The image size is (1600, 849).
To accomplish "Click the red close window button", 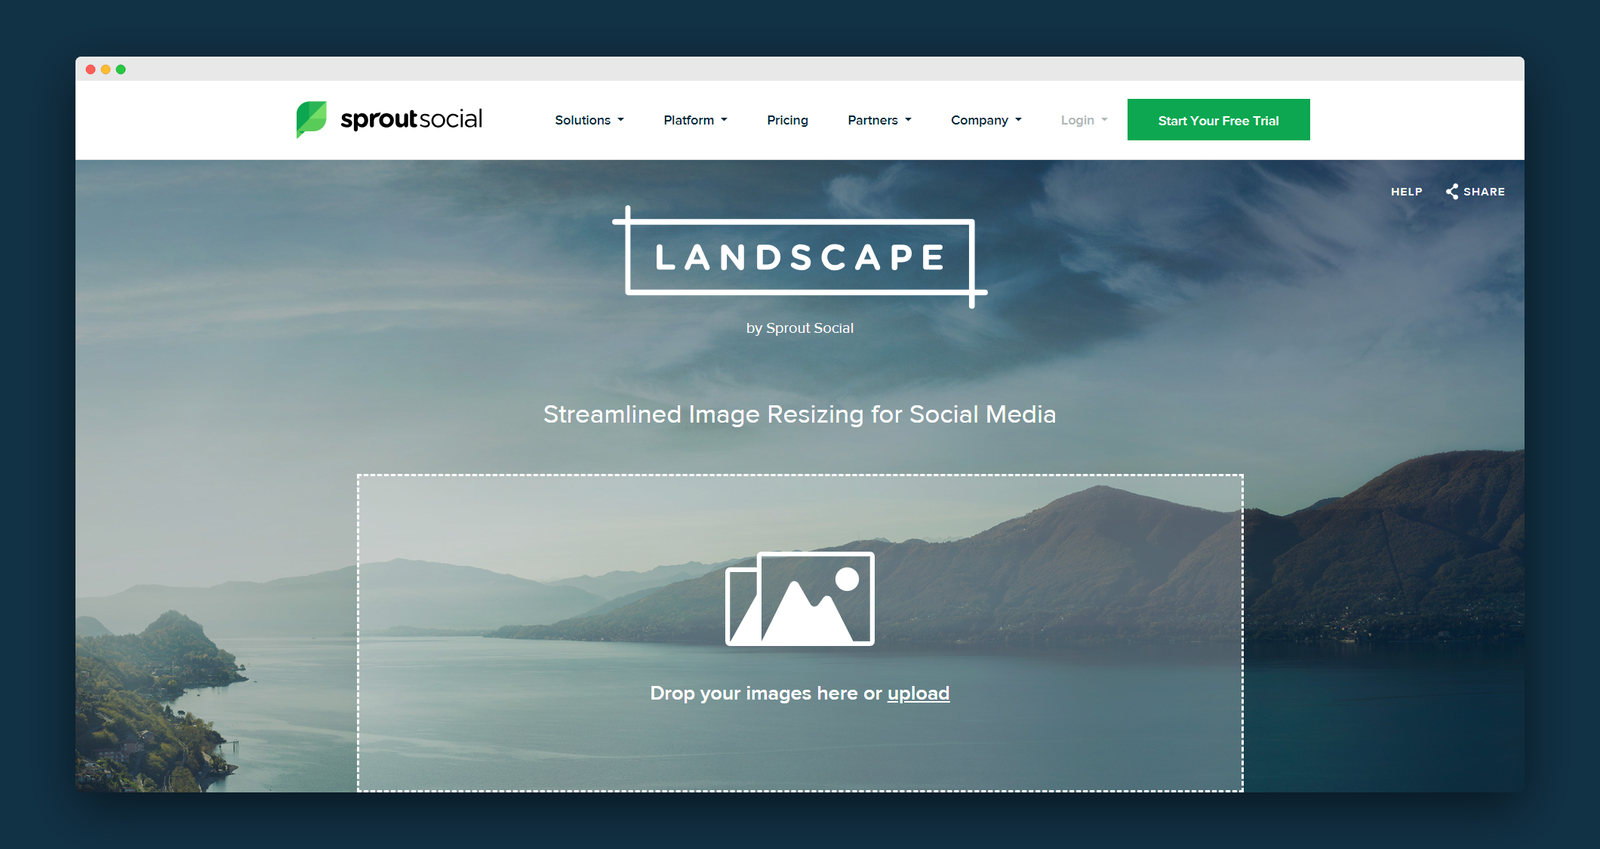I will (91, 69).
